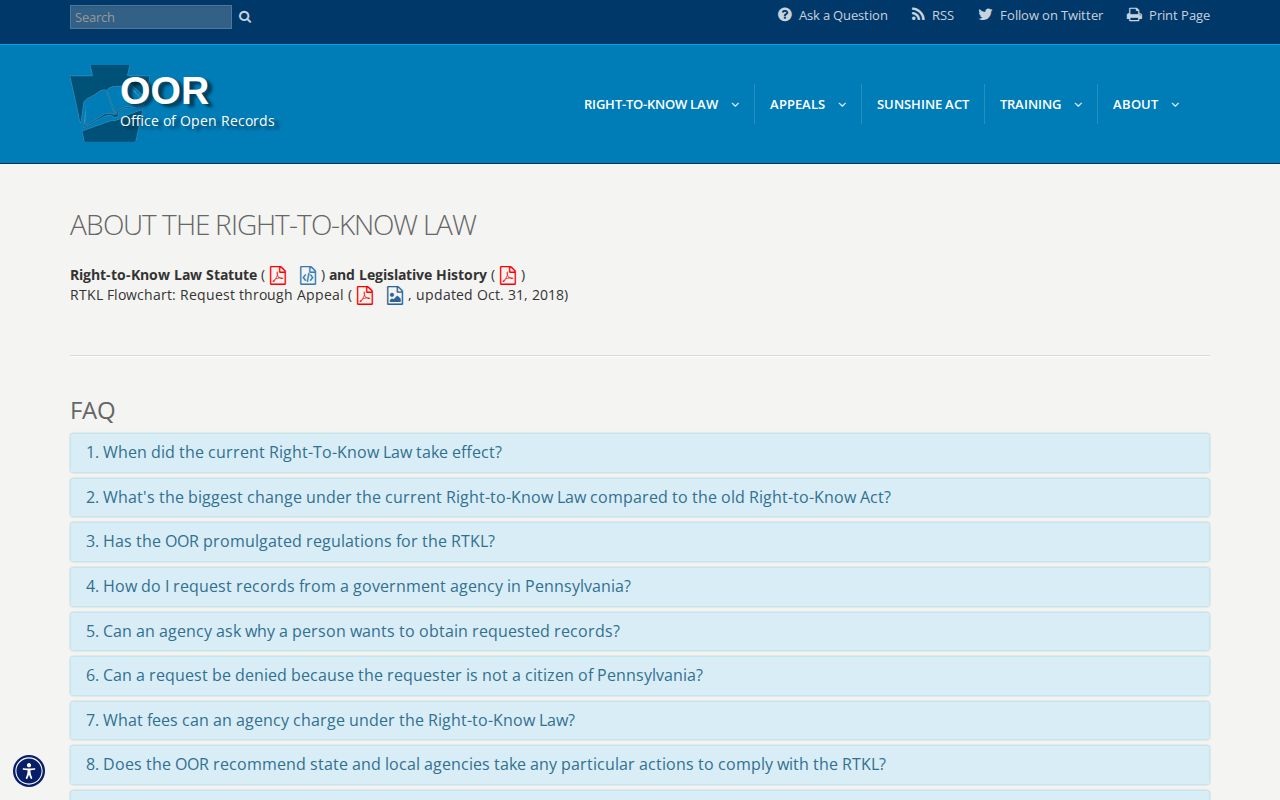
Task: Open the Office of Open Records home link
Action: [197, 121]
